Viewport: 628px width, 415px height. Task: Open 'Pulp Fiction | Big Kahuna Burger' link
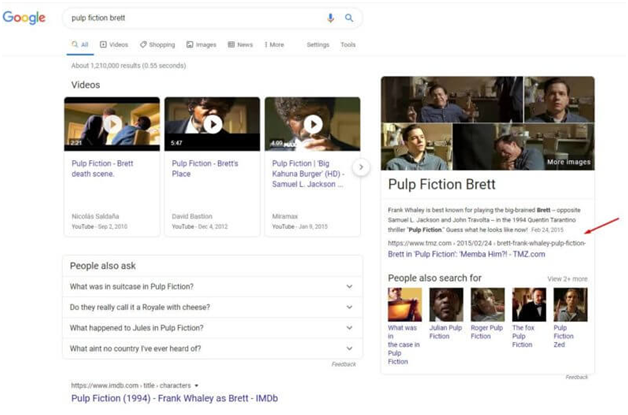point(308,174)
